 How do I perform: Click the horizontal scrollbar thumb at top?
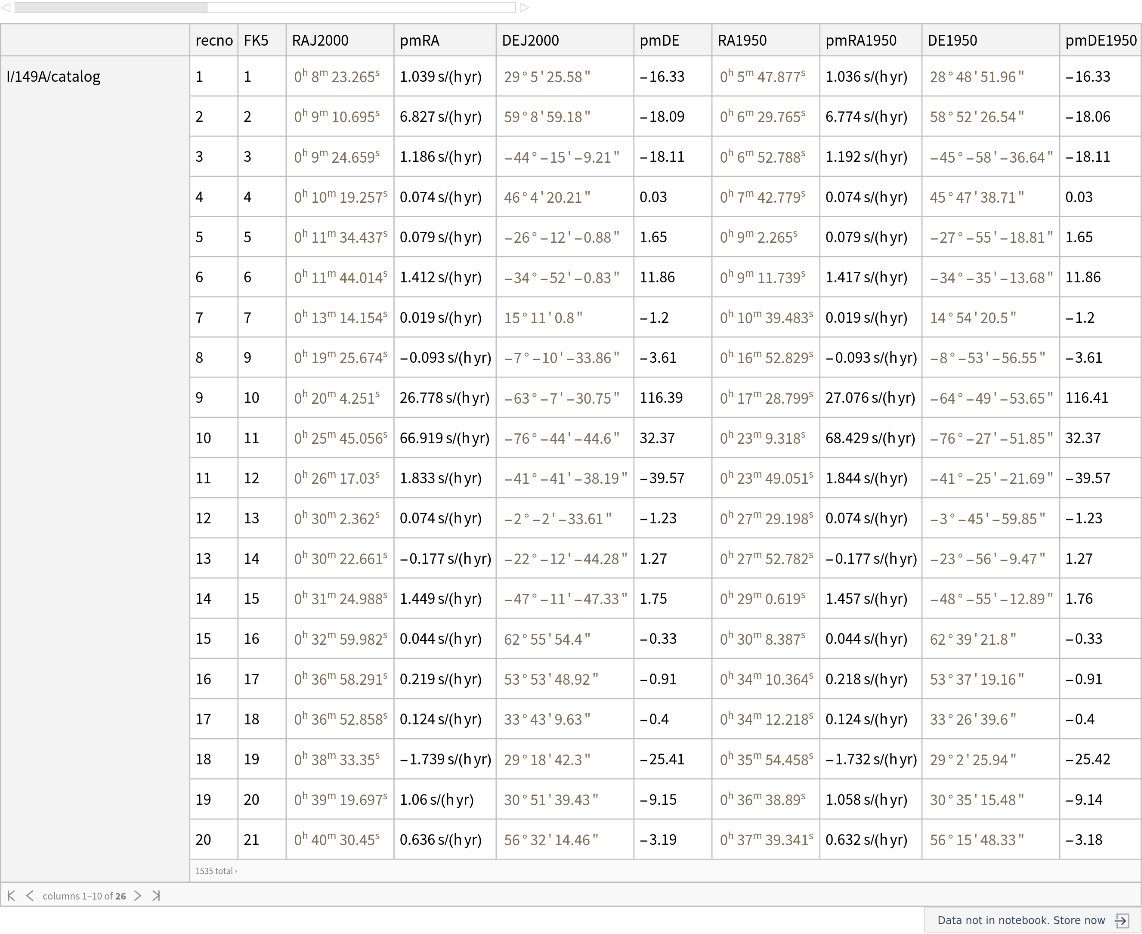click(110, 7)
